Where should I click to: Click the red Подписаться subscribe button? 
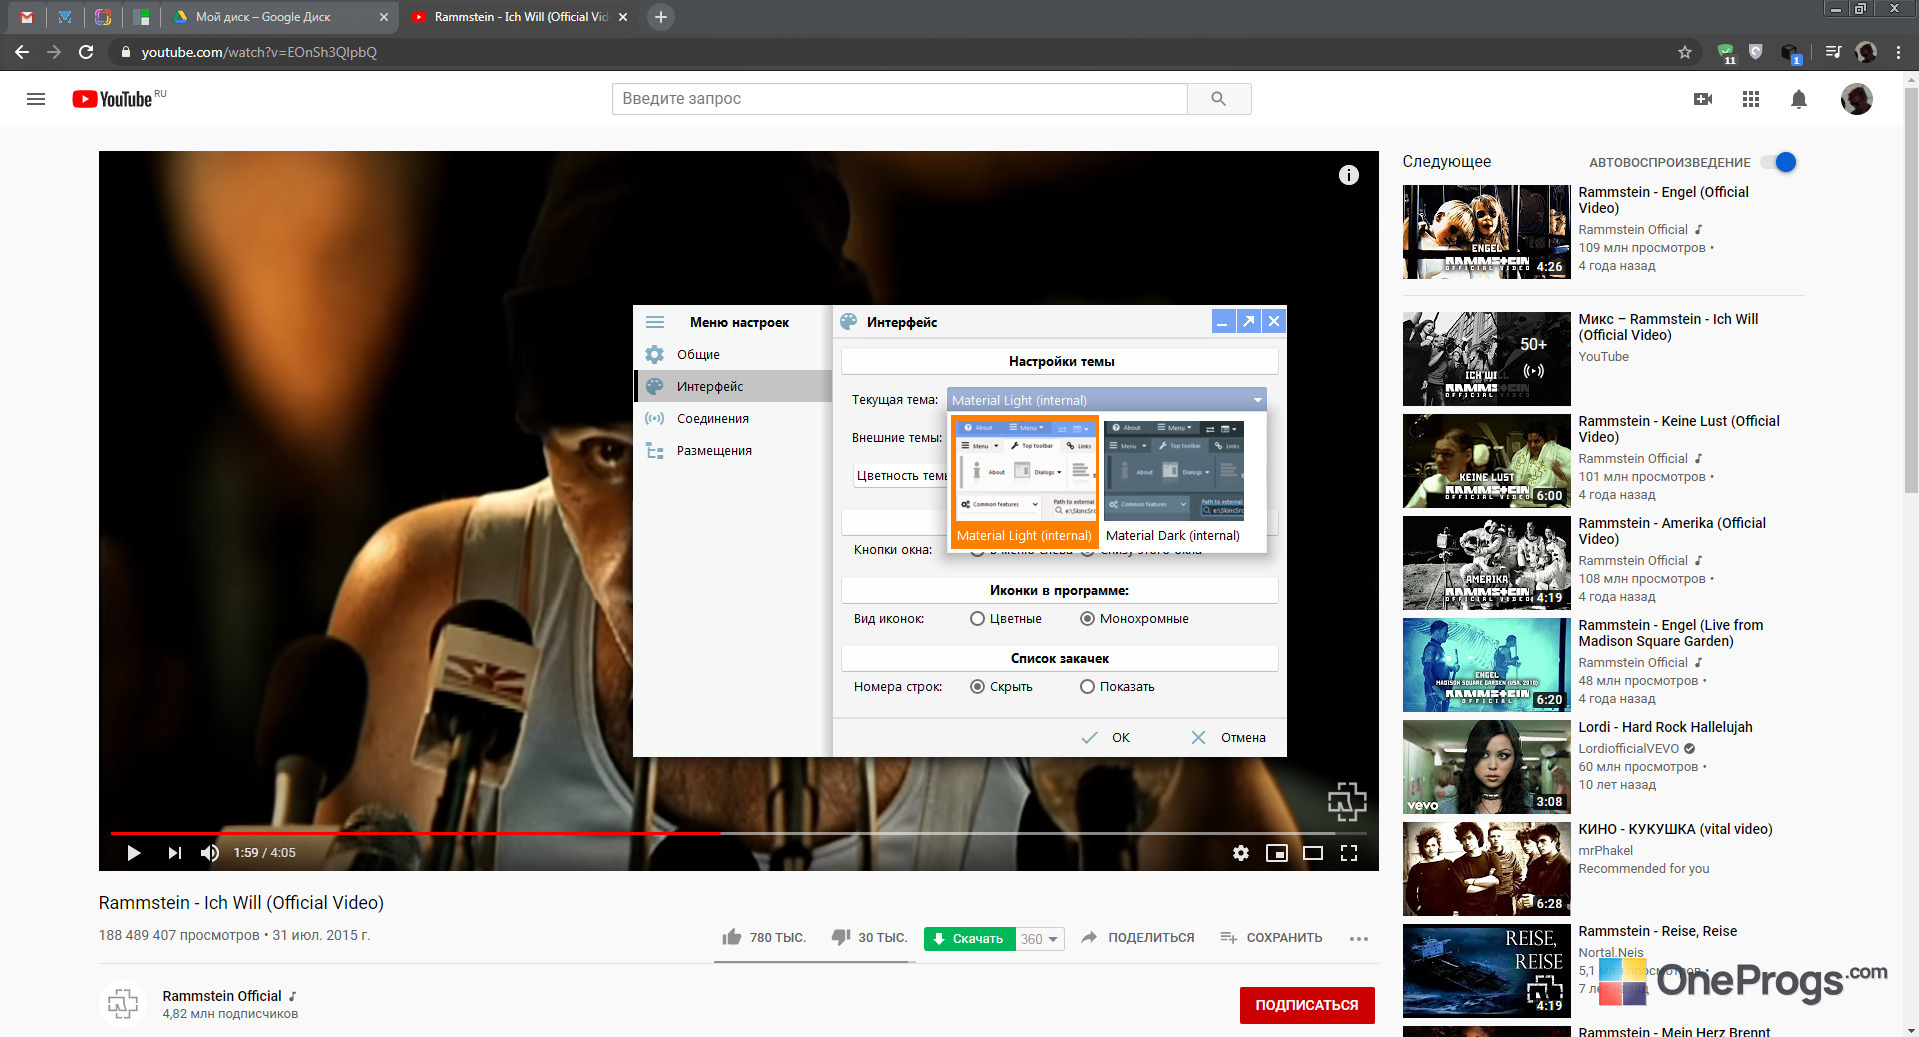click(1307, 1005)
